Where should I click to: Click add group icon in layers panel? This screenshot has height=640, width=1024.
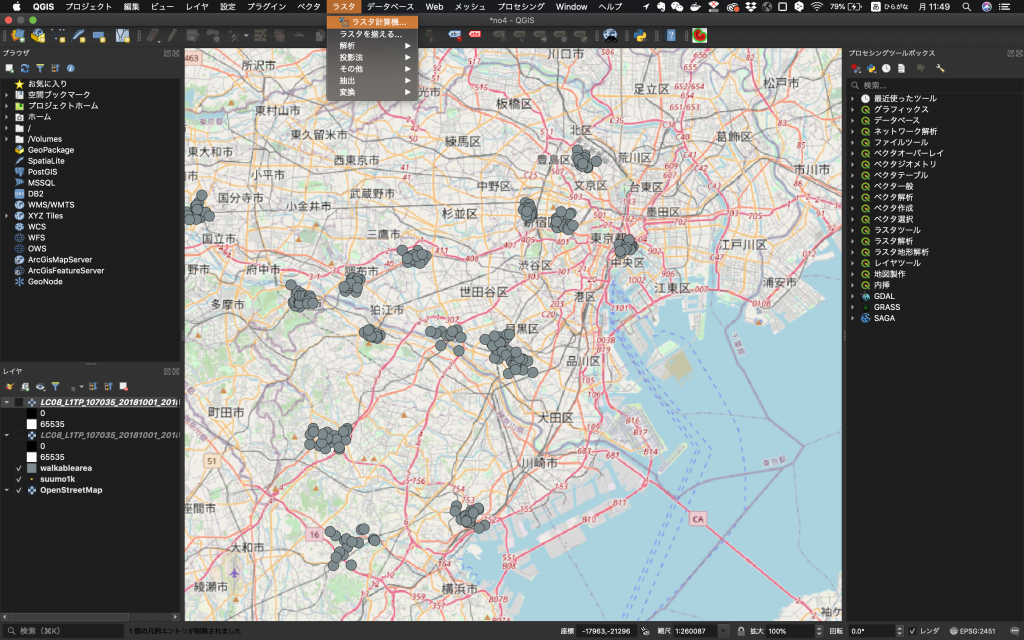(25, 387)
